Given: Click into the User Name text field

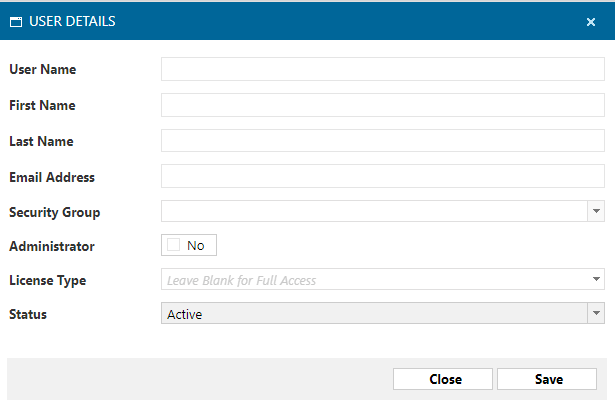Looking at the screenshot, I should pyautogui.click(x=382, y=69).
